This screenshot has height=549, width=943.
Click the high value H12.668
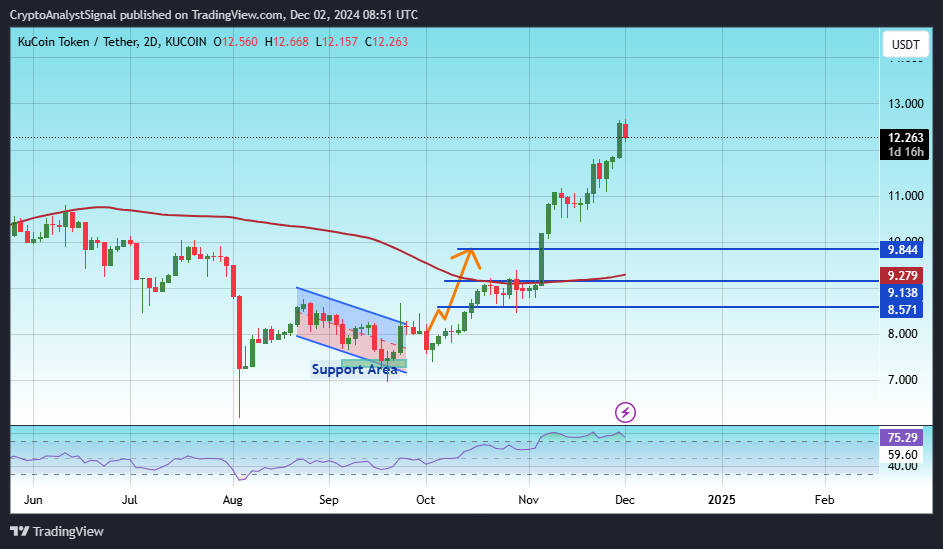point(286,42)
